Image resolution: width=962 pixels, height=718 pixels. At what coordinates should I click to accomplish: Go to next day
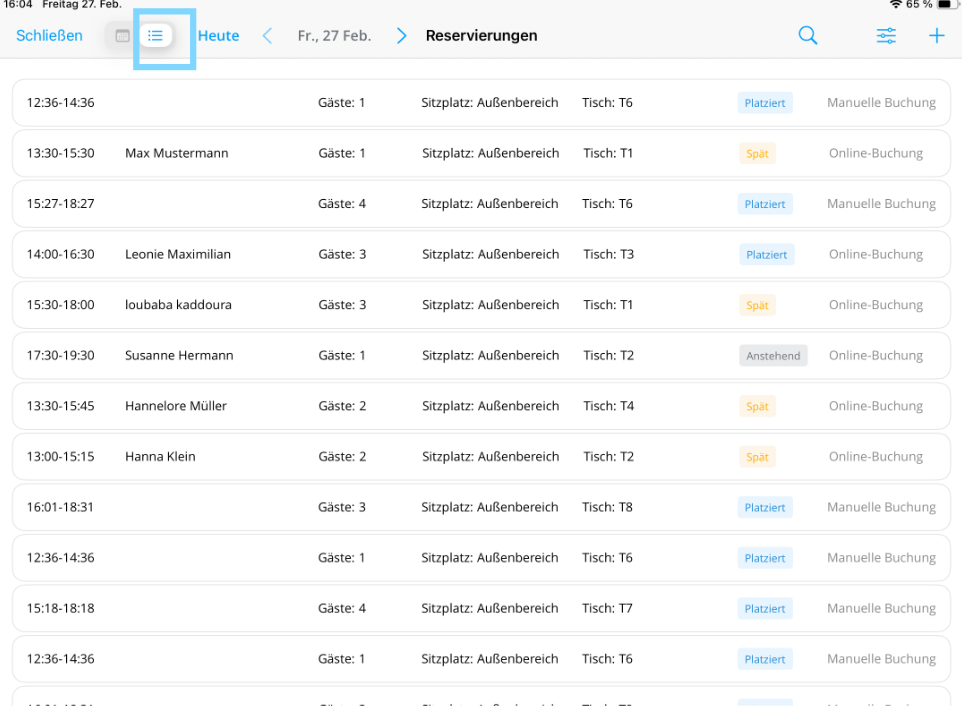(x=401, y=36)
